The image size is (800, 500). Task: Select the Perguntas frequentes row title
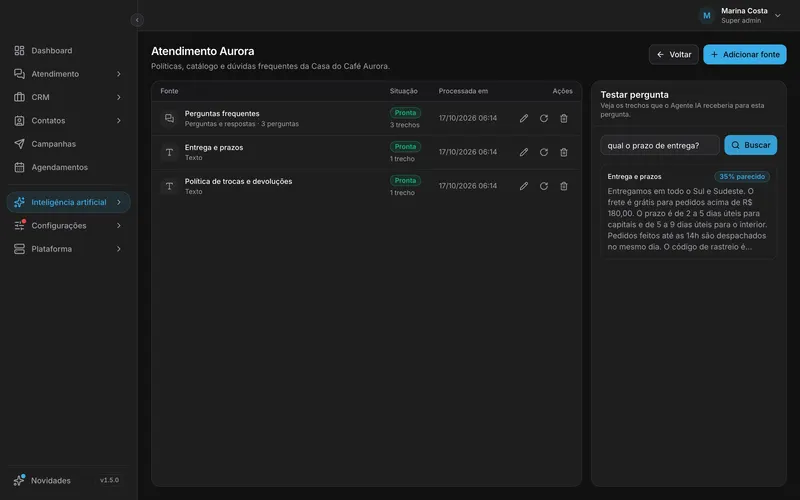(x=222, y=114)
